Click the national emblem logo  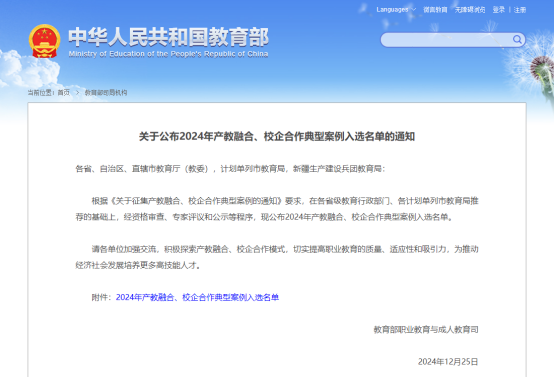[44, 41]
